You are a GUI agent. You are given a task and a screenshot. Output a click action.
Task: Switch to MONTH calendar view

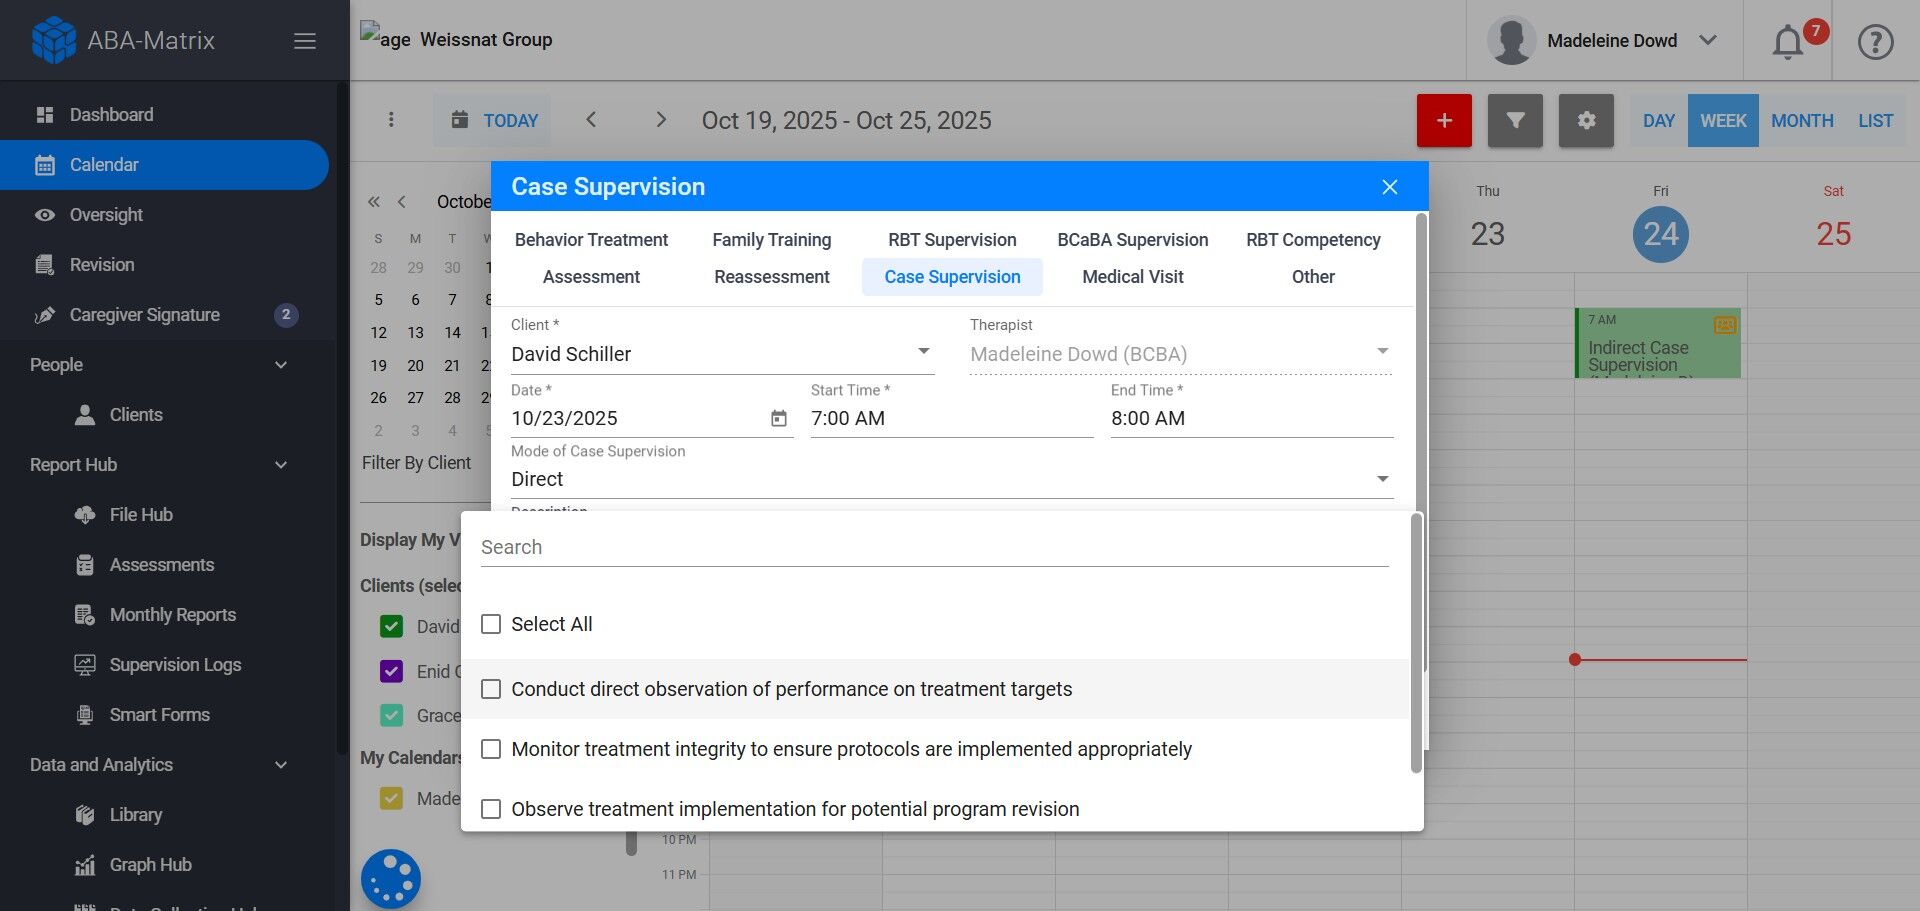(1802, 121)
